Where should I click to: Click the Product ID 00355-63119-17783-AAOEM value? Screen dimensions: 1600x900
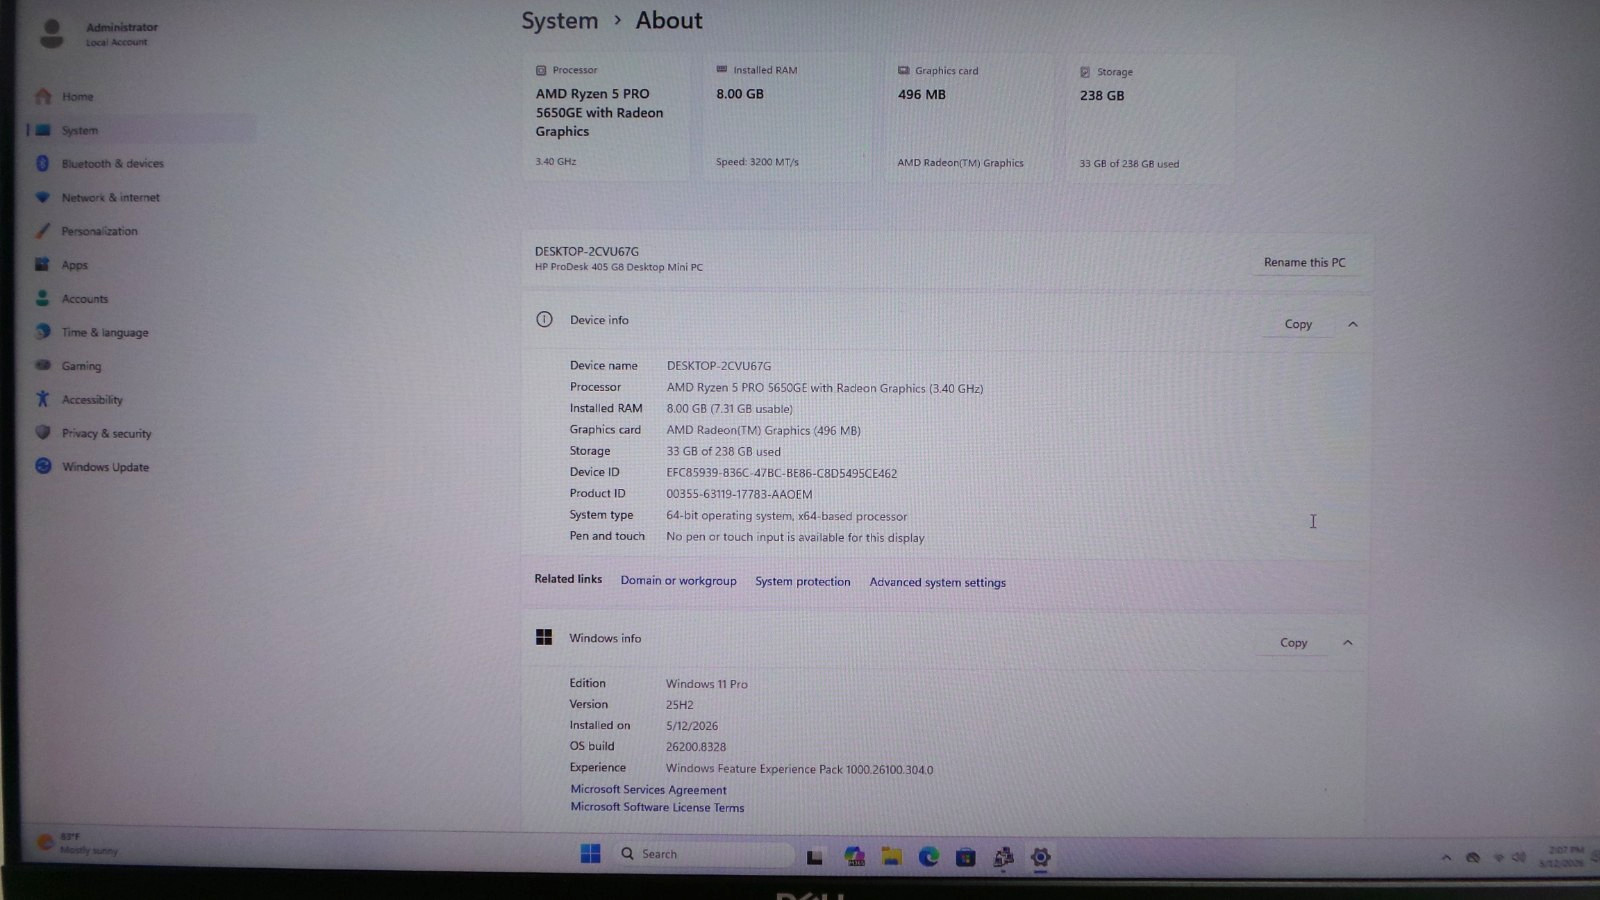pyautogui.click(x=739, y=494)
